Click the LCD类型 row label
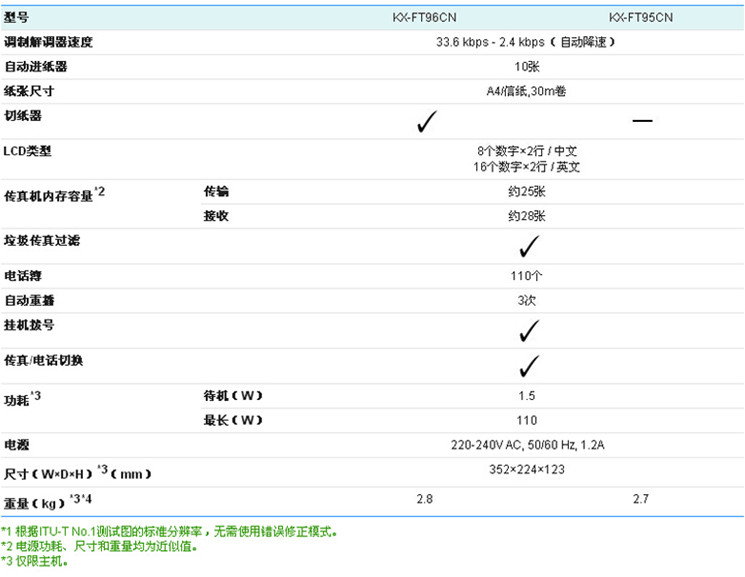 (x=27, y=151)
